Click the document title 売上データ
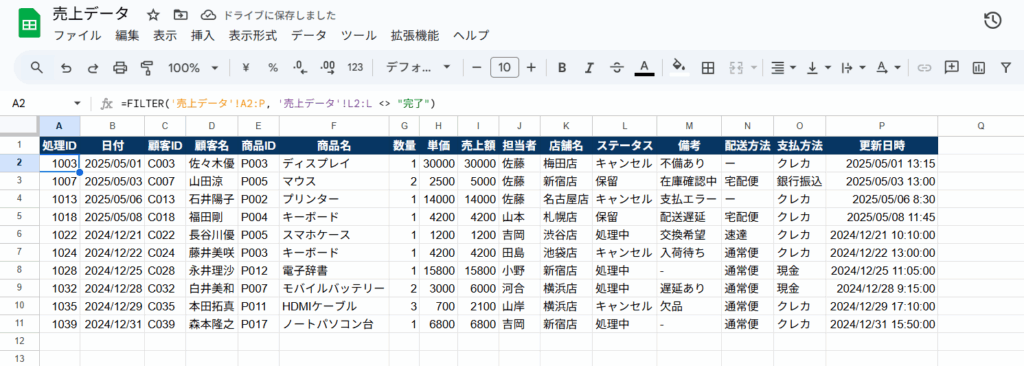The width and height of the screenshot is (1024, 366). [90, 14]
